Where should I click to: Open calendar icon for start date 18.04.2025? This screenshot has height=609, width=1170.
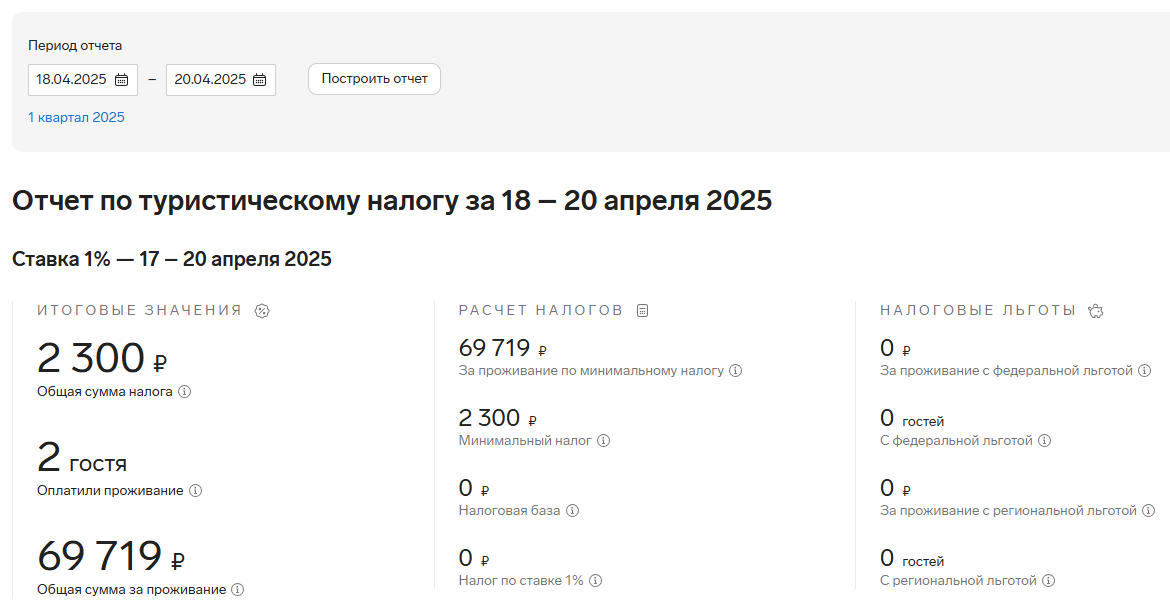click(x=122, y=80)
